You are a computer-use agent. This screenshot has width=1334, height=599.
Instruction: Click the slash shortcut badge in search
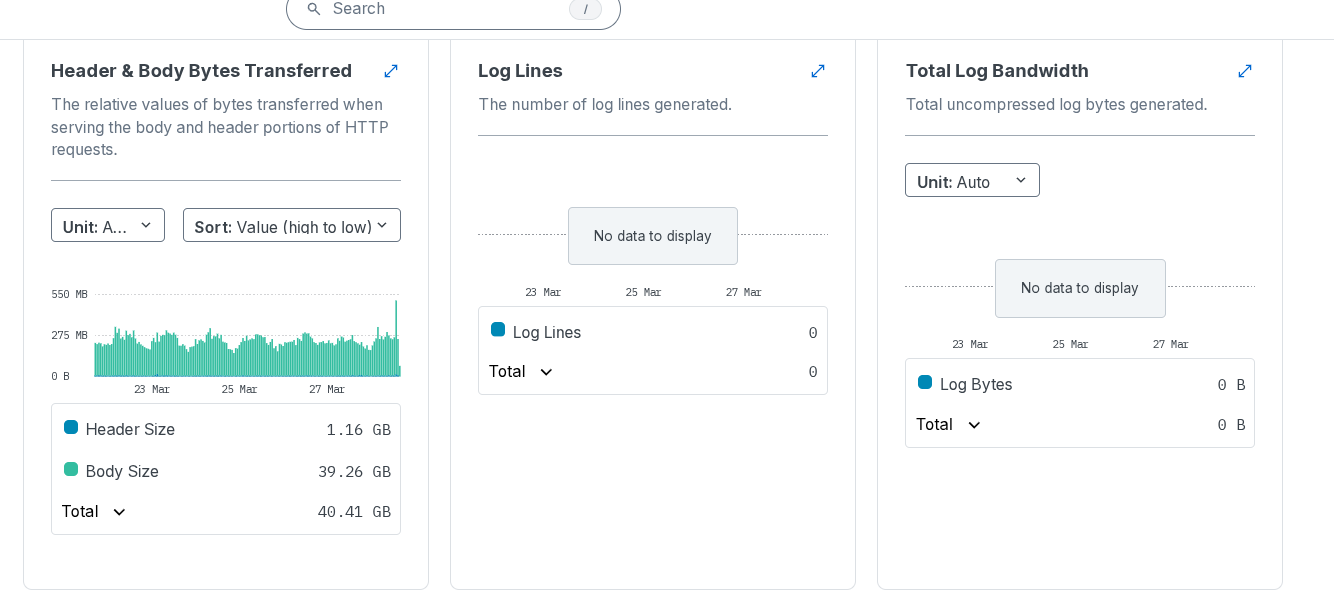(x=585, y=9)
